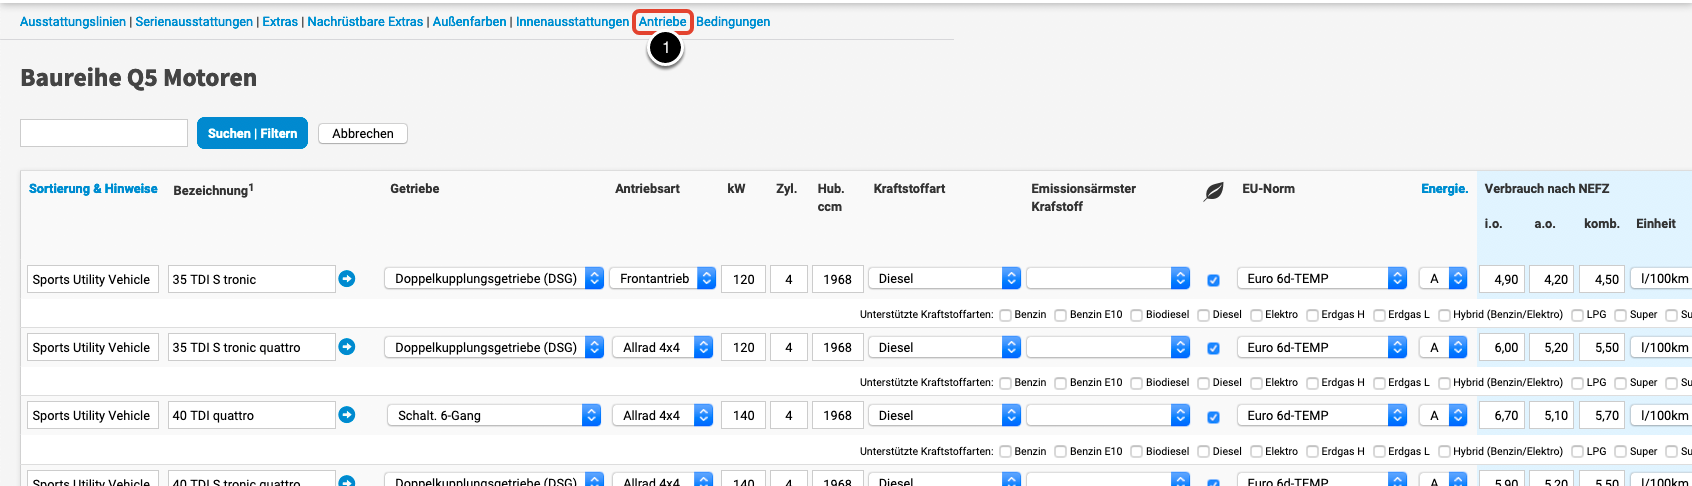Click the Sortierung & Hinweise column link
Image resolution: width=1692 pixels, height=486 pixels.
pyautogui.click(x=93, y=189)
